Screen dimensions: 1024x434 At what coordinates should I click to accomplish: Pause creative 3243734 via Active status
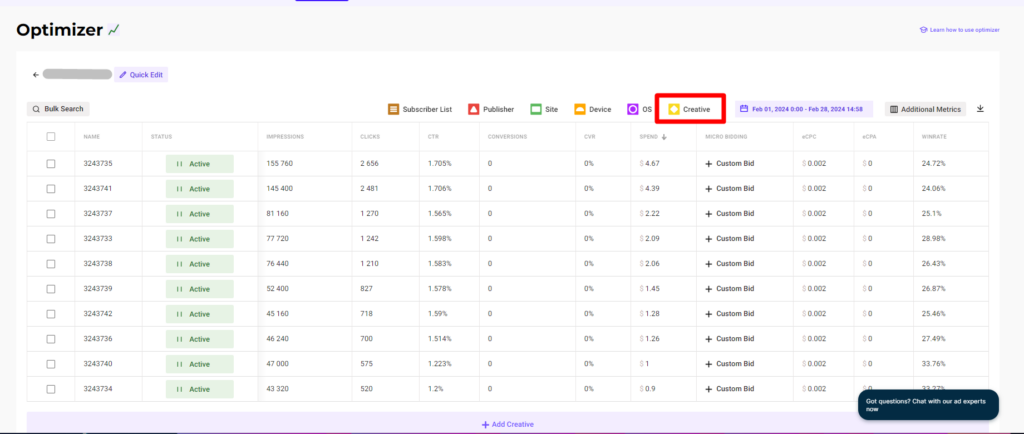point(199,389)
